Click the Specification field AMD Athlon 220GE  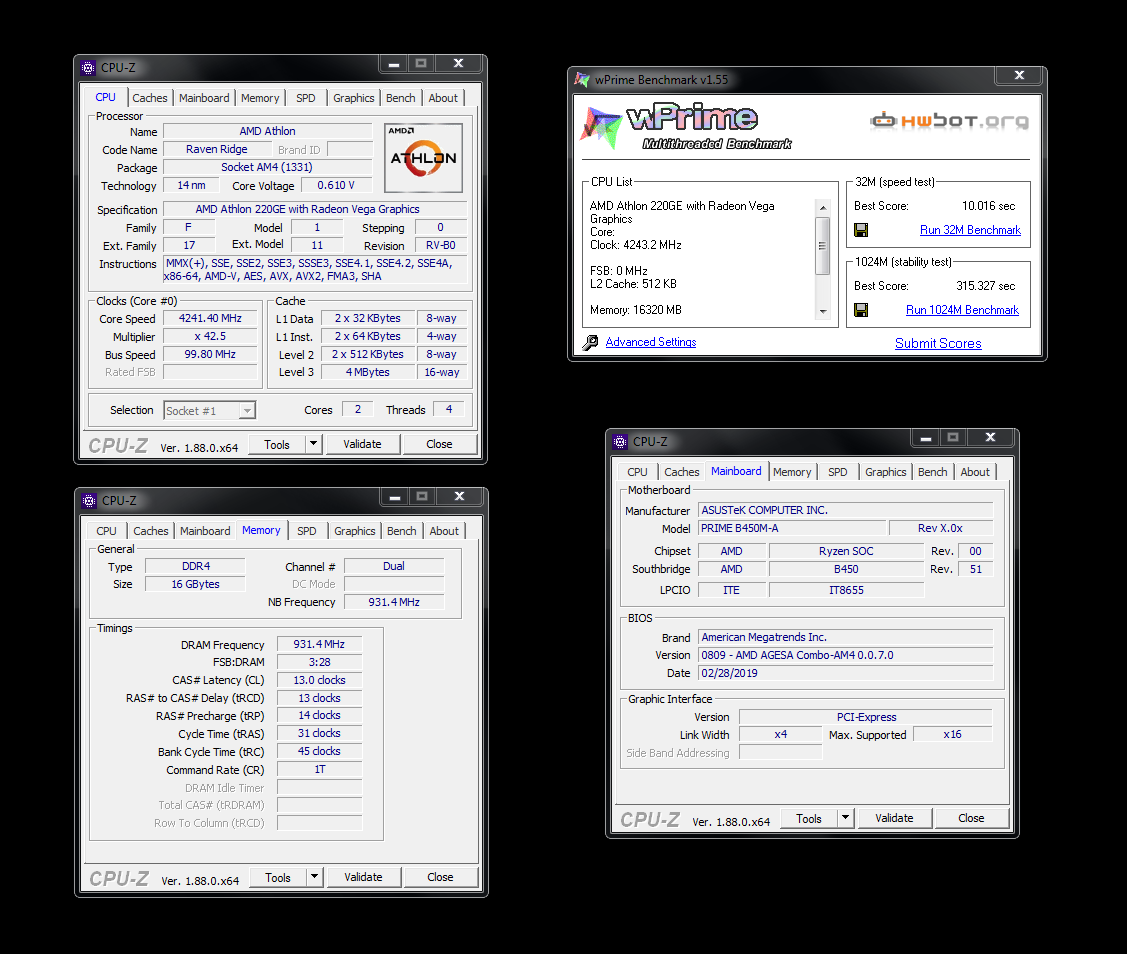pyautogui.click(x=315, y=209)
